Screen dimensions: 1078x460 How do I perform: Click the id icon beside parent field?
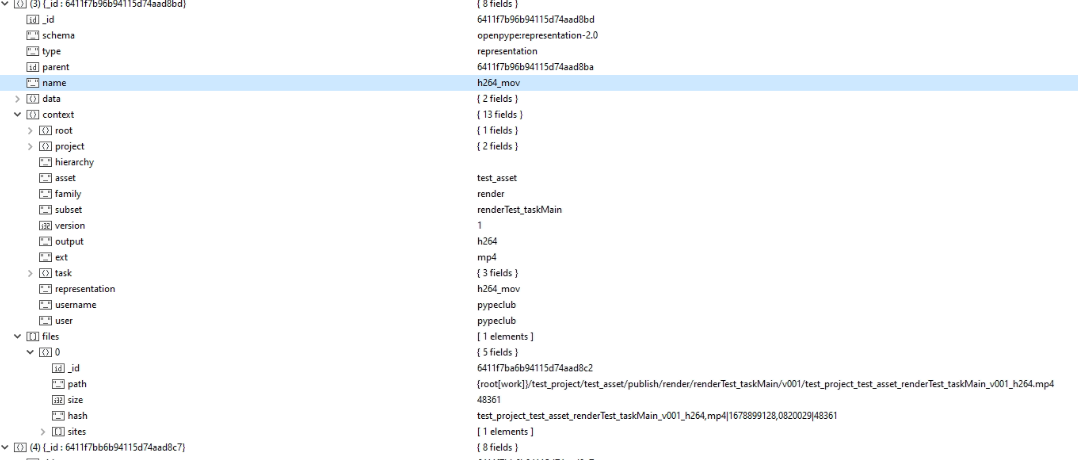(32, 67)
